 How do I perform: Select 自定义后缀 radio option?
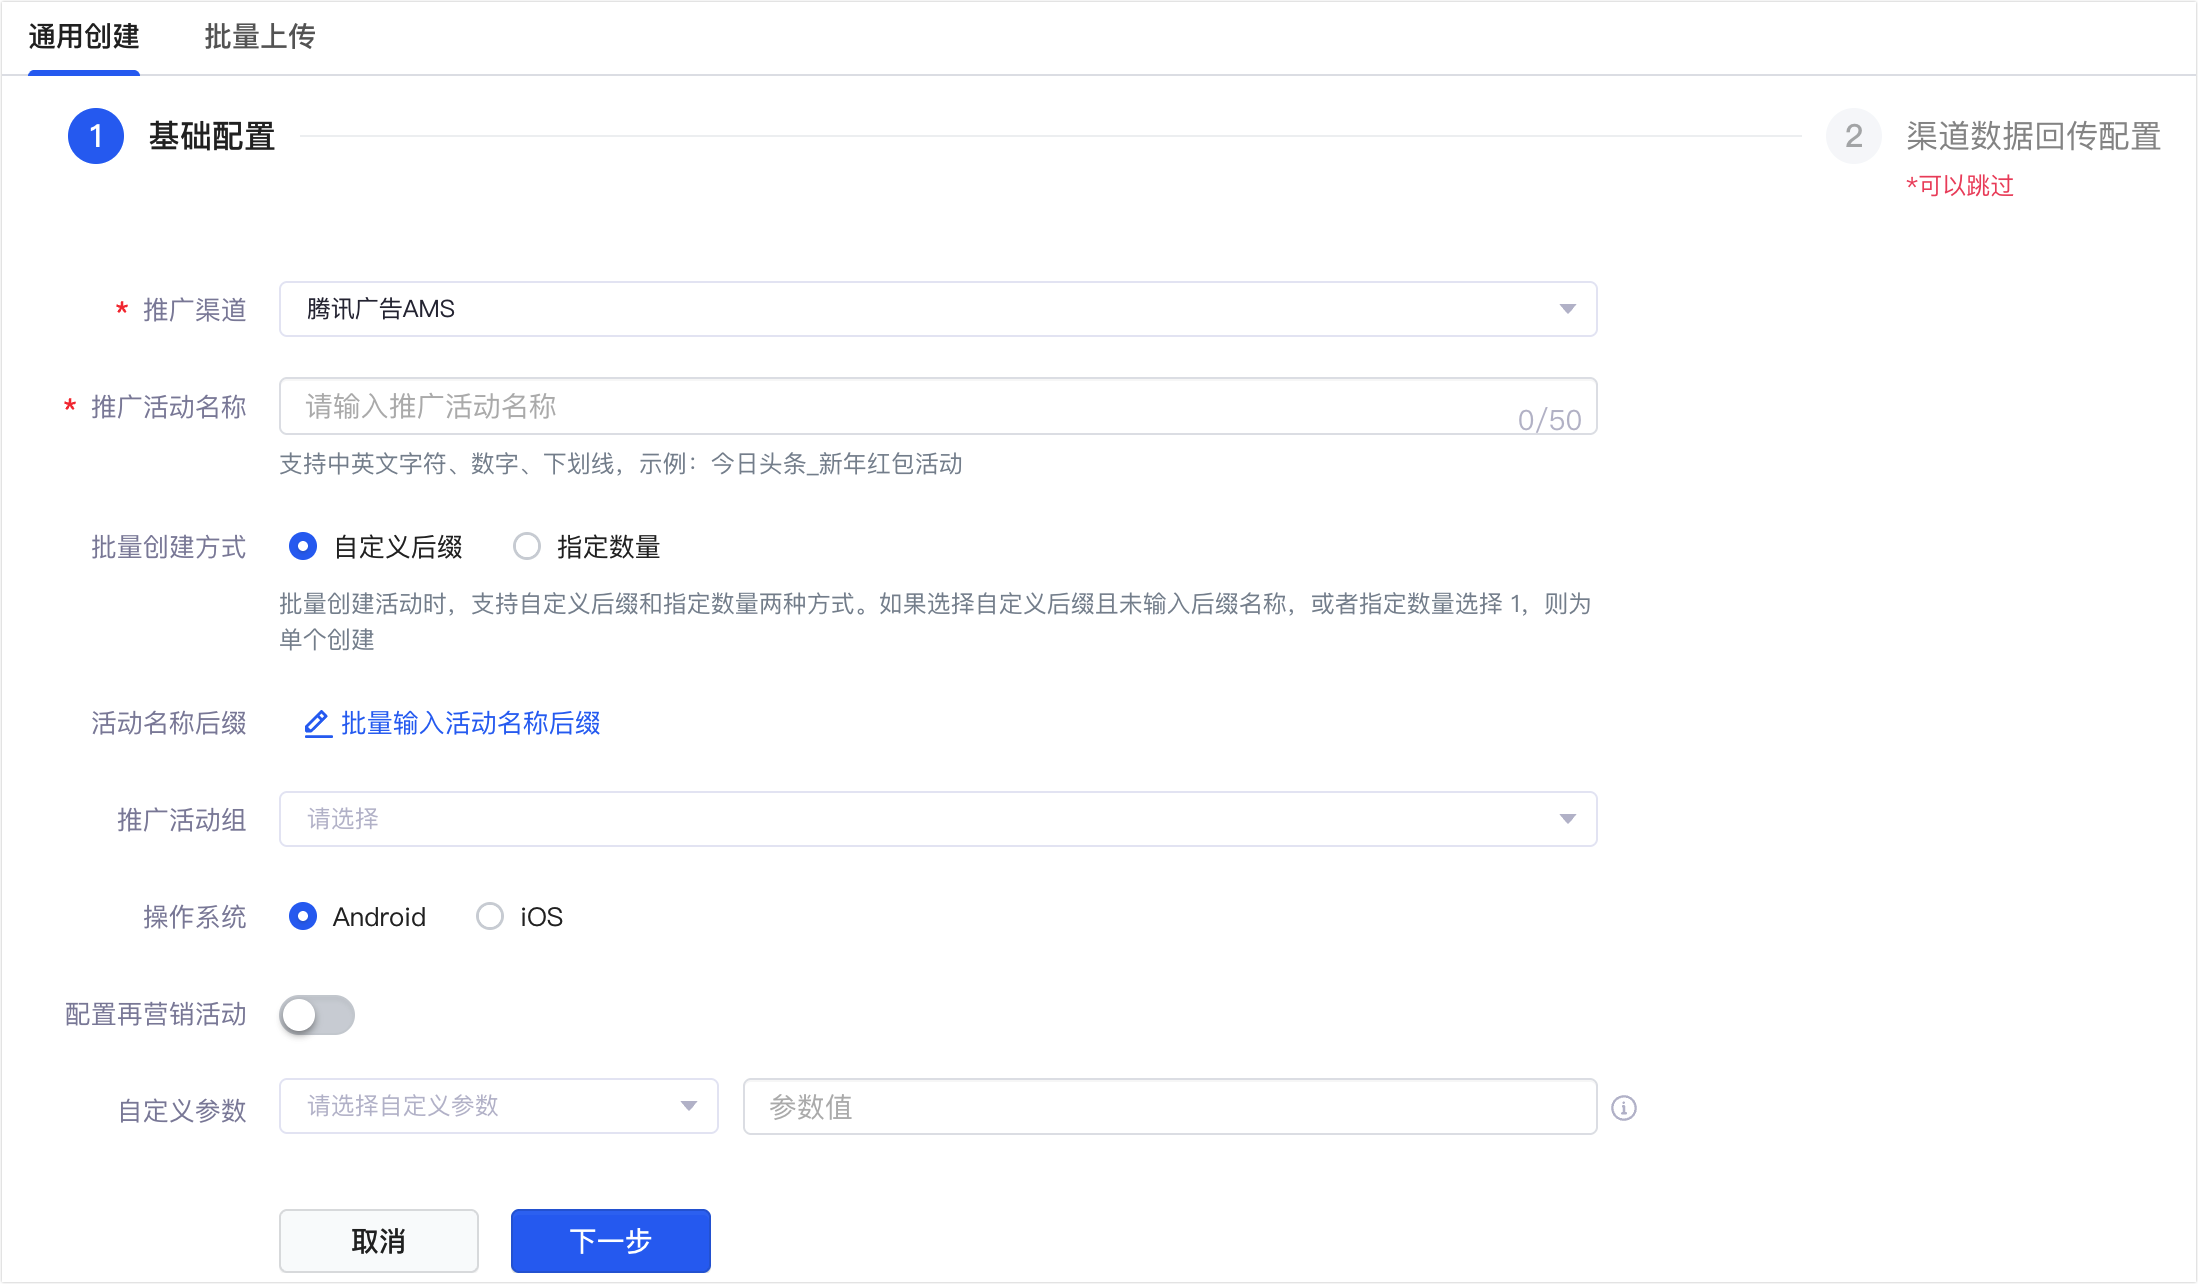click(303, 547)
